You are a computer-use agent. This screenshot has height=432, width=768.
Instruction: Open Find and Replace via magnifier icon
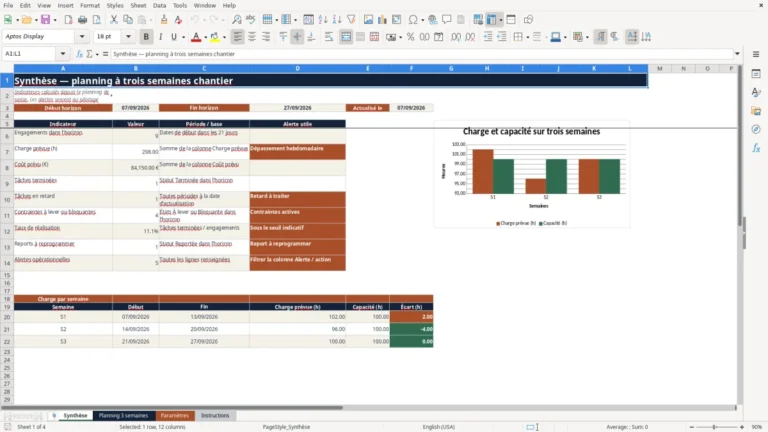[x=237, y=20]
